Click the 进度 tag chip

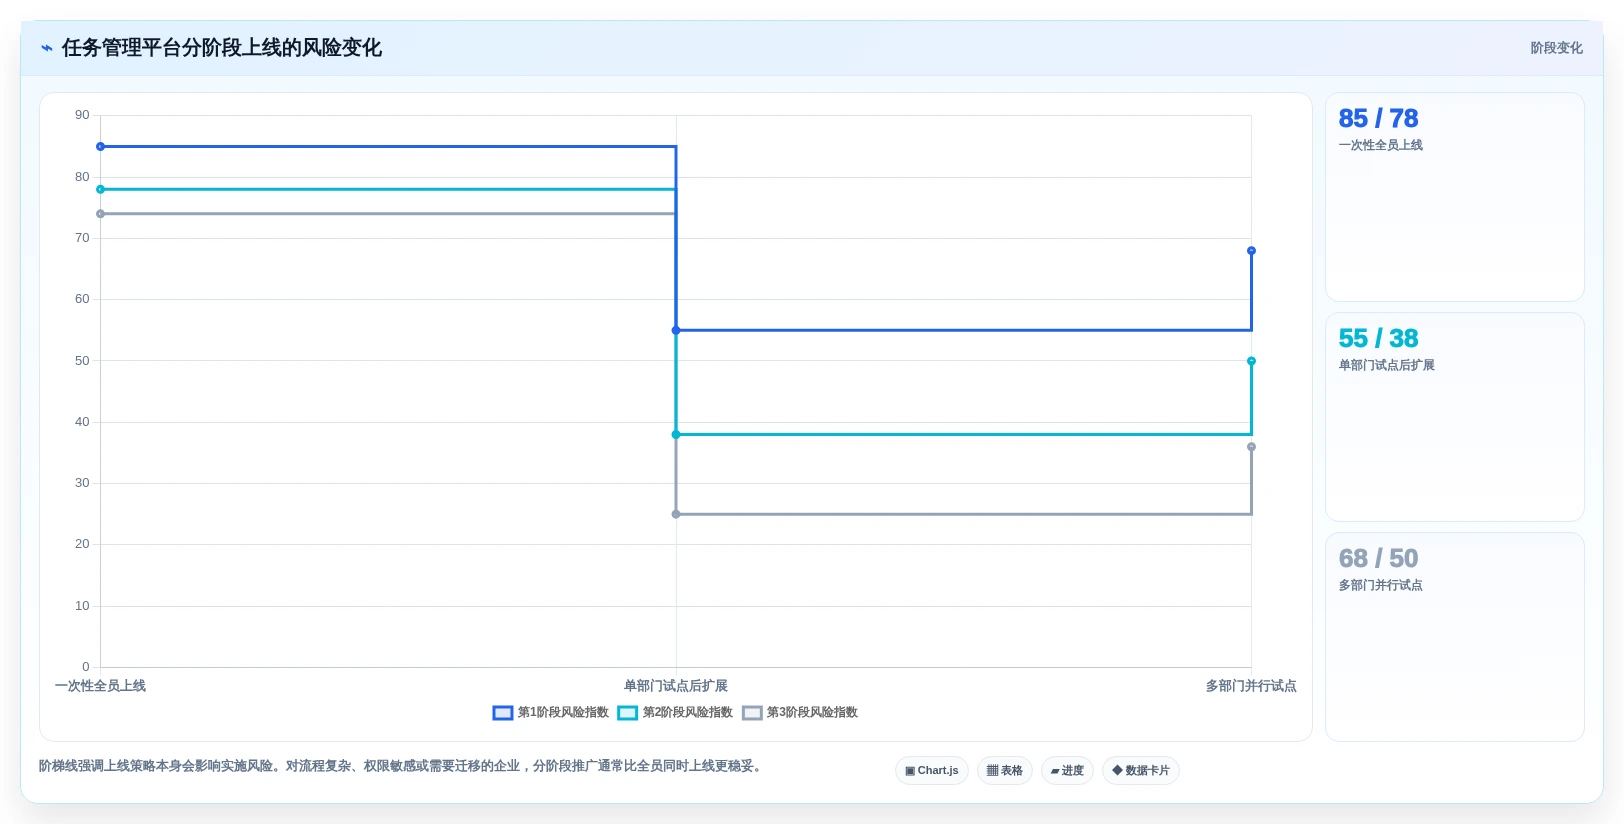point(1067,771)
